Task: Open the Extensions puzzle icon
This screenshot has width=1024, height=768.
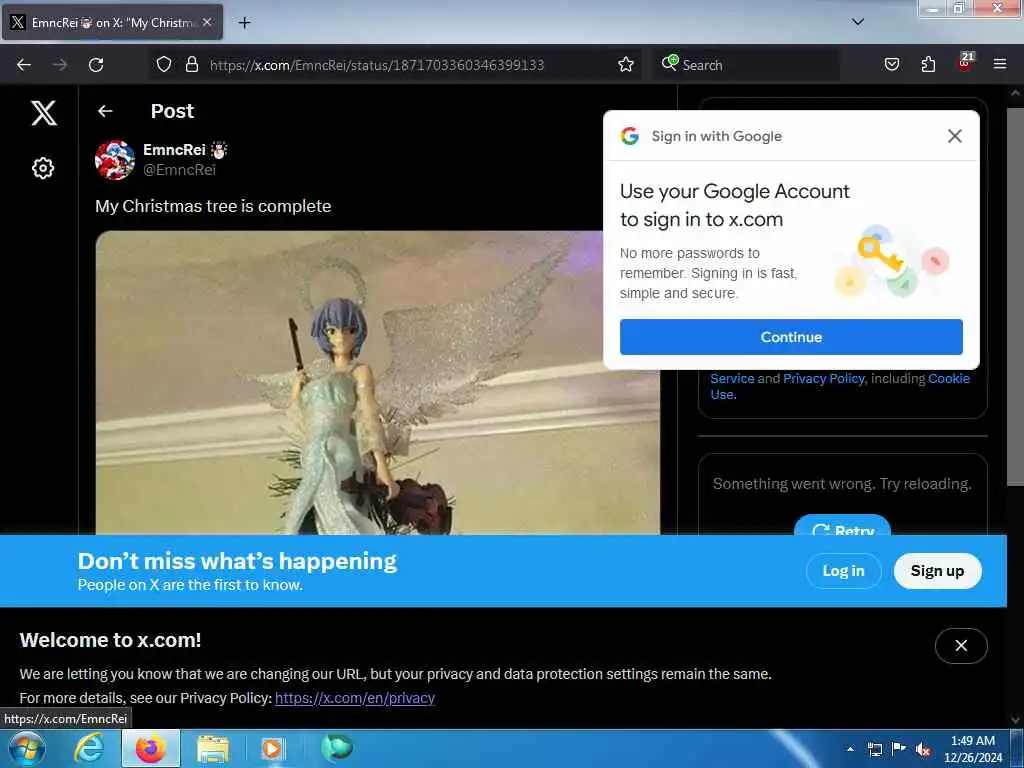Action: (x=928, y=64)
